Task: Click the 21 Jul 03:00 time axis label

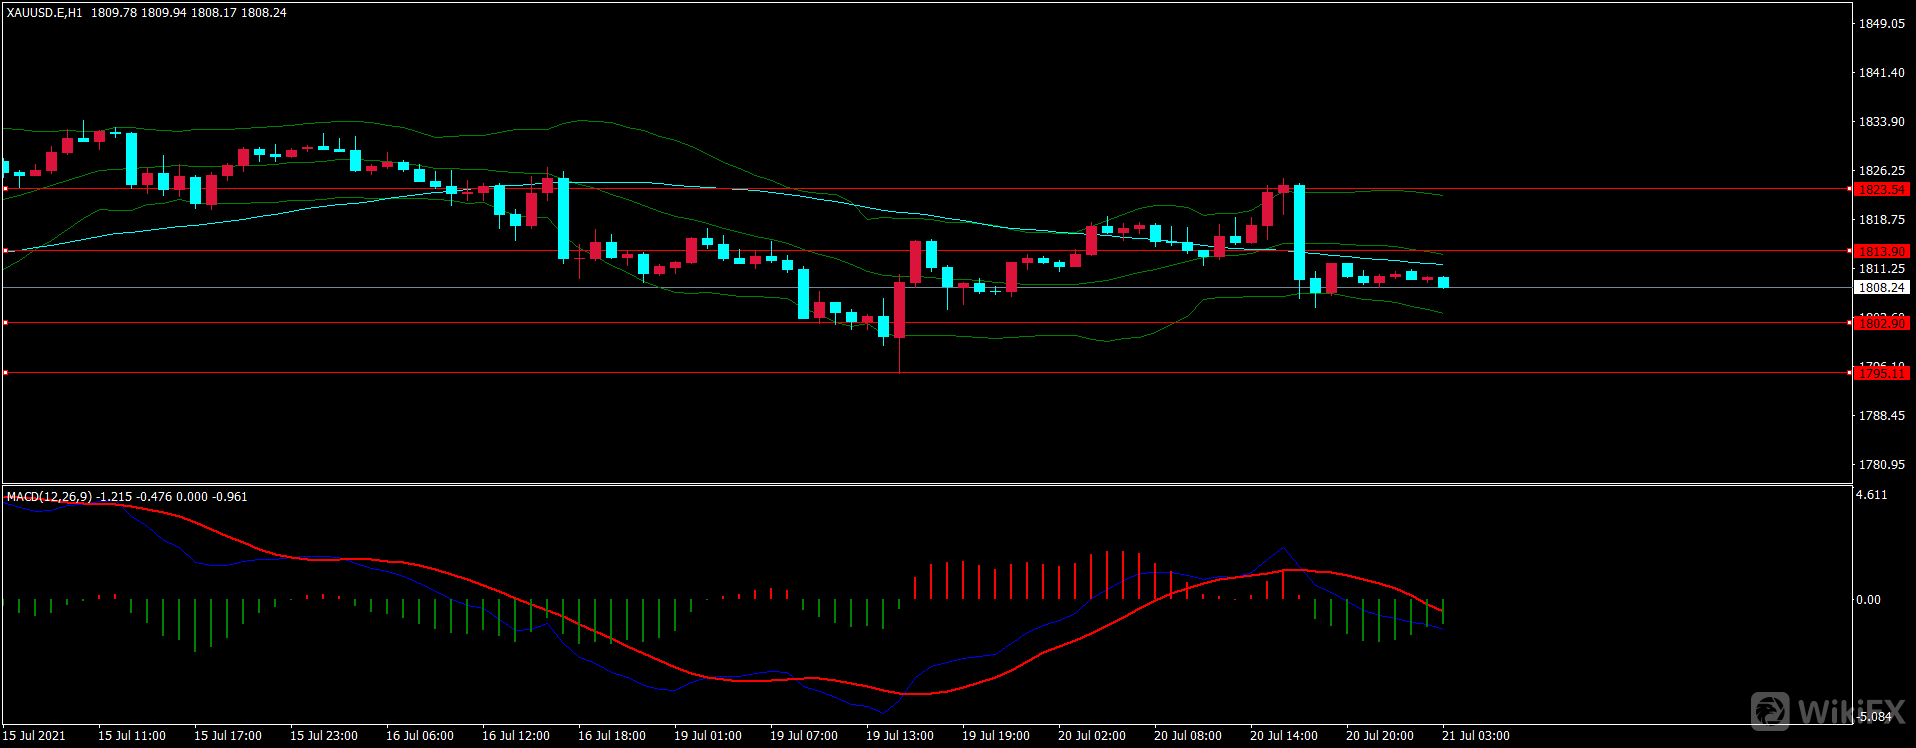Action: (1475, 736)
